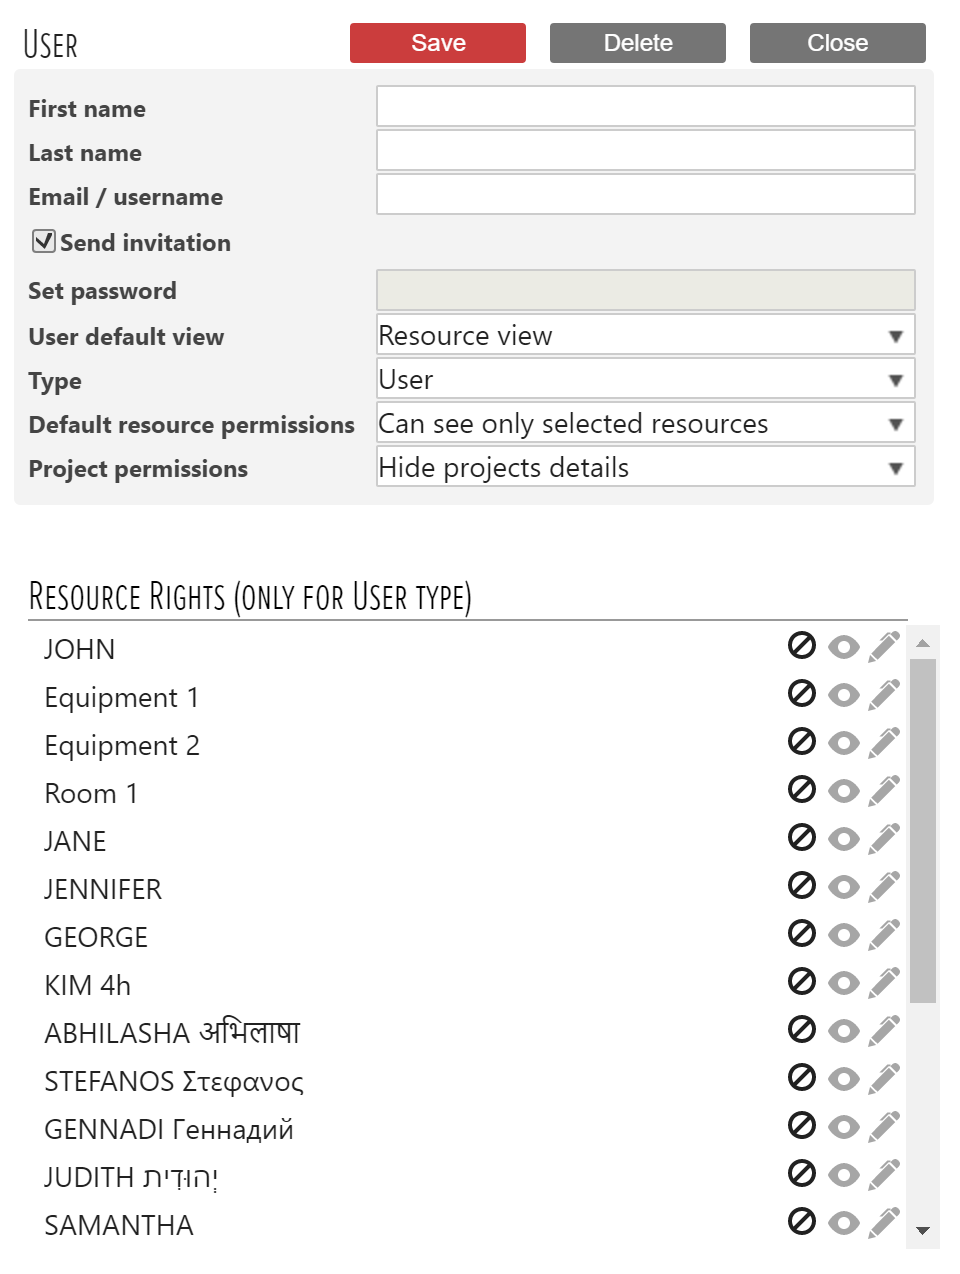Toggle view-only eye icon for Equipment 2
This screenshot has width=960, height=1274.
click(x=844, y=743)
